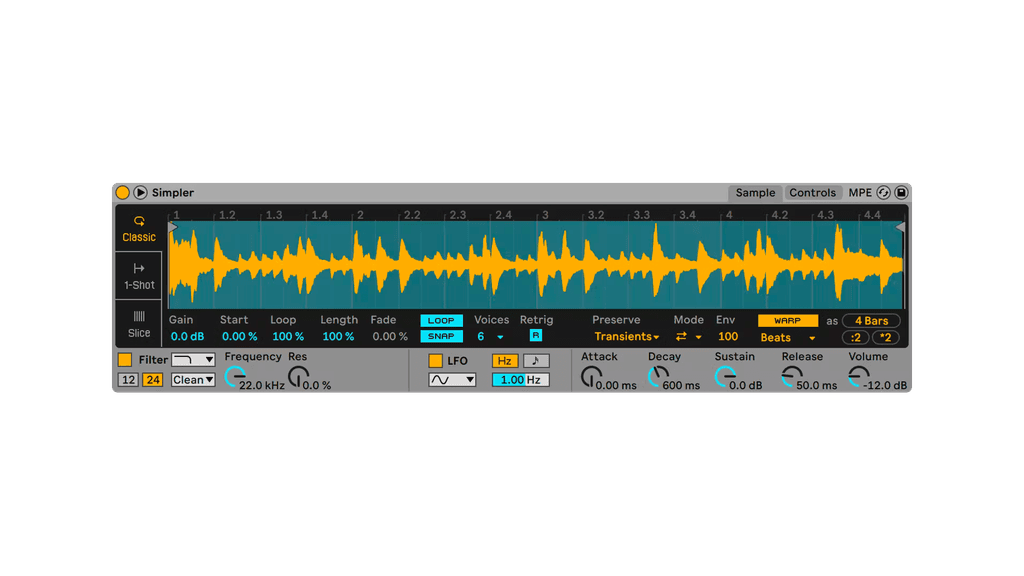Click the save preset disk icon
The height and width of the screenshot is (576, 1024).
[901, 192]
